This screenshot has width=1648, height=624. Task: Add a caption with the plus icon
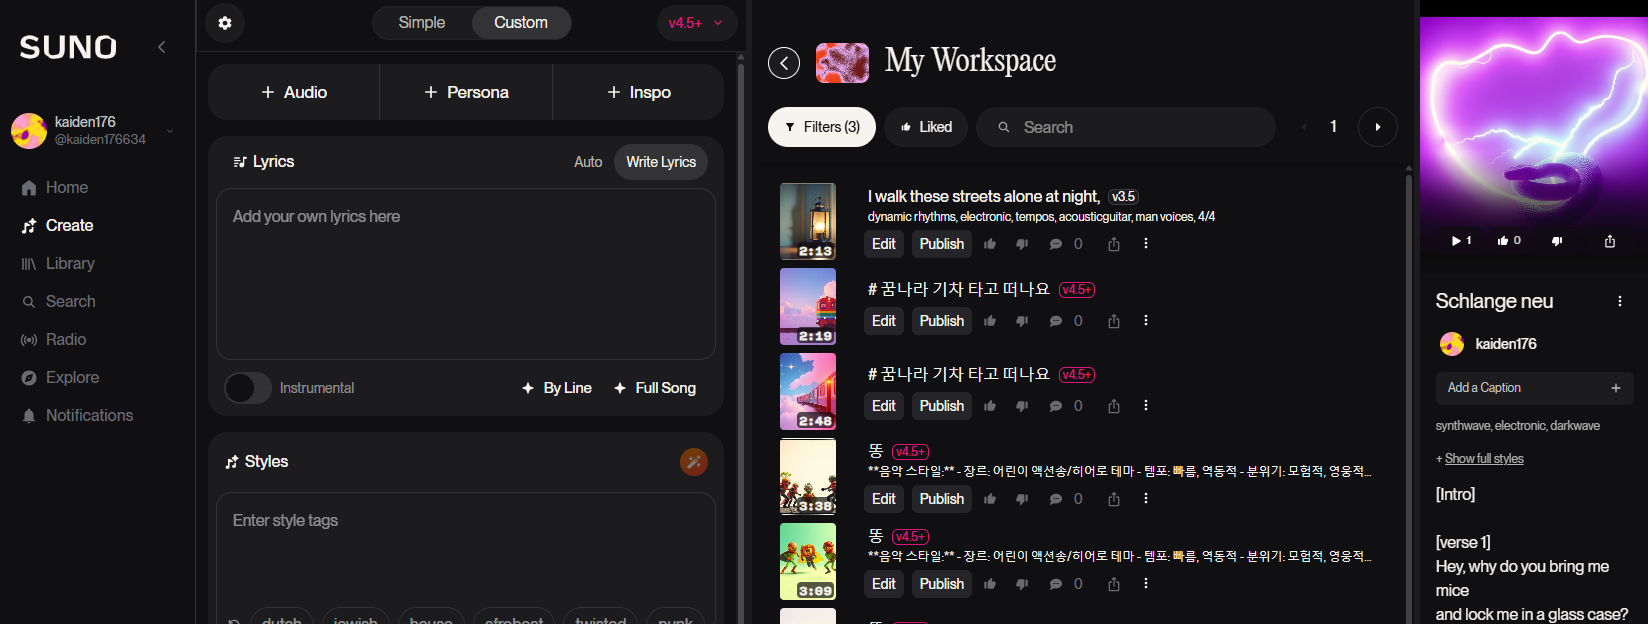point(1616,388)
